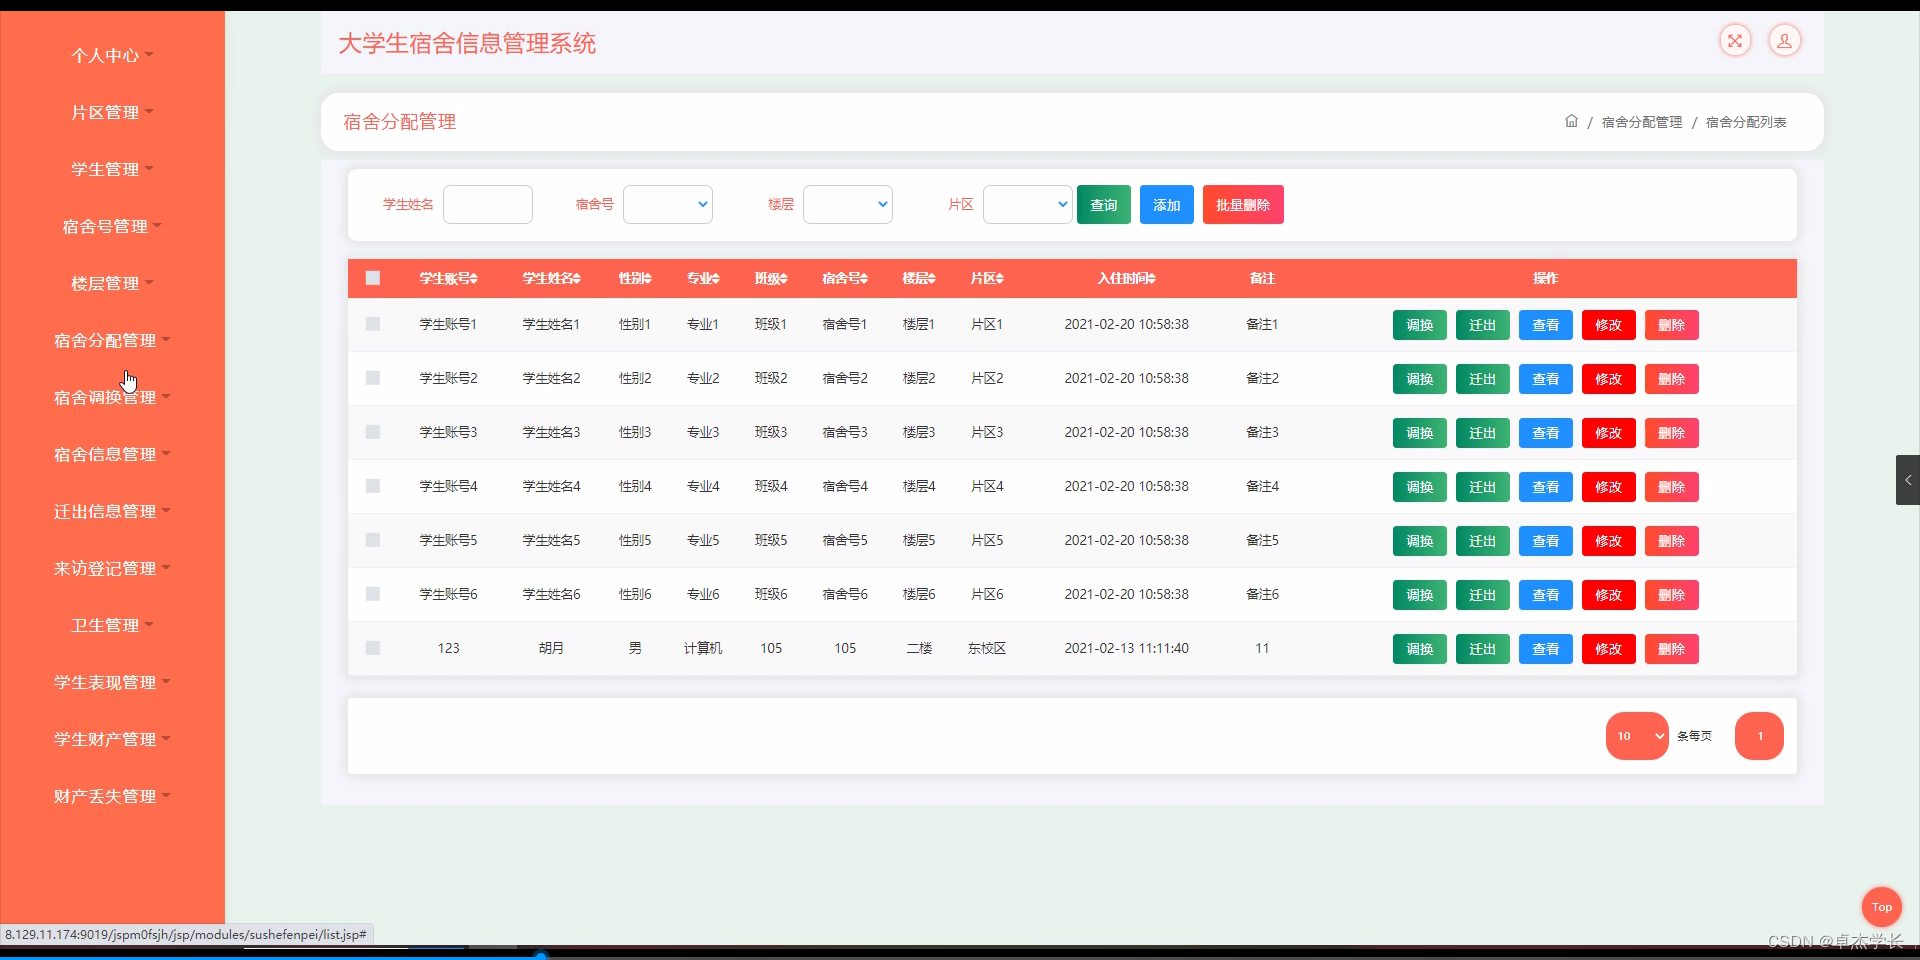Click page number 1 in pagination
This screenshot has height=960, width=1920.
coord(1759,736)
